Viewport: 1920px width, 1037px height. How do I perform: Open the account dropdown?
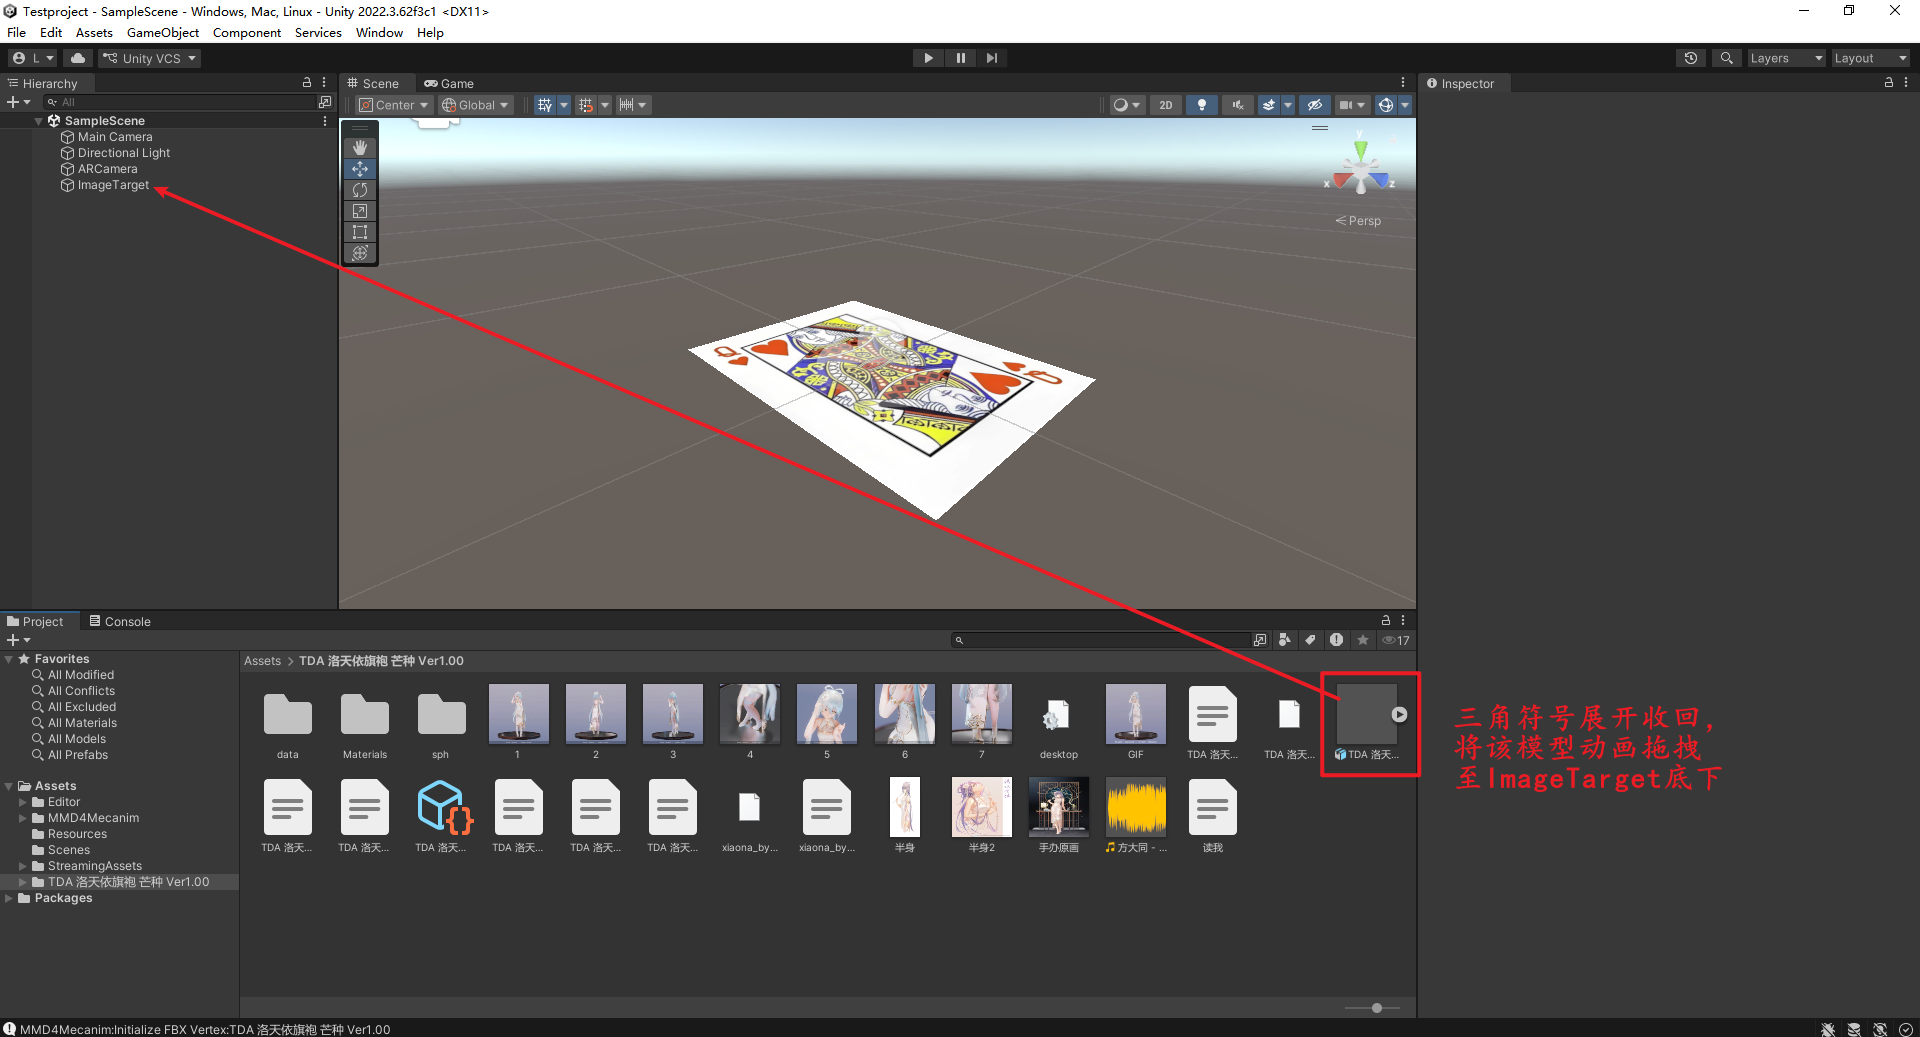(x=33, y=58)
